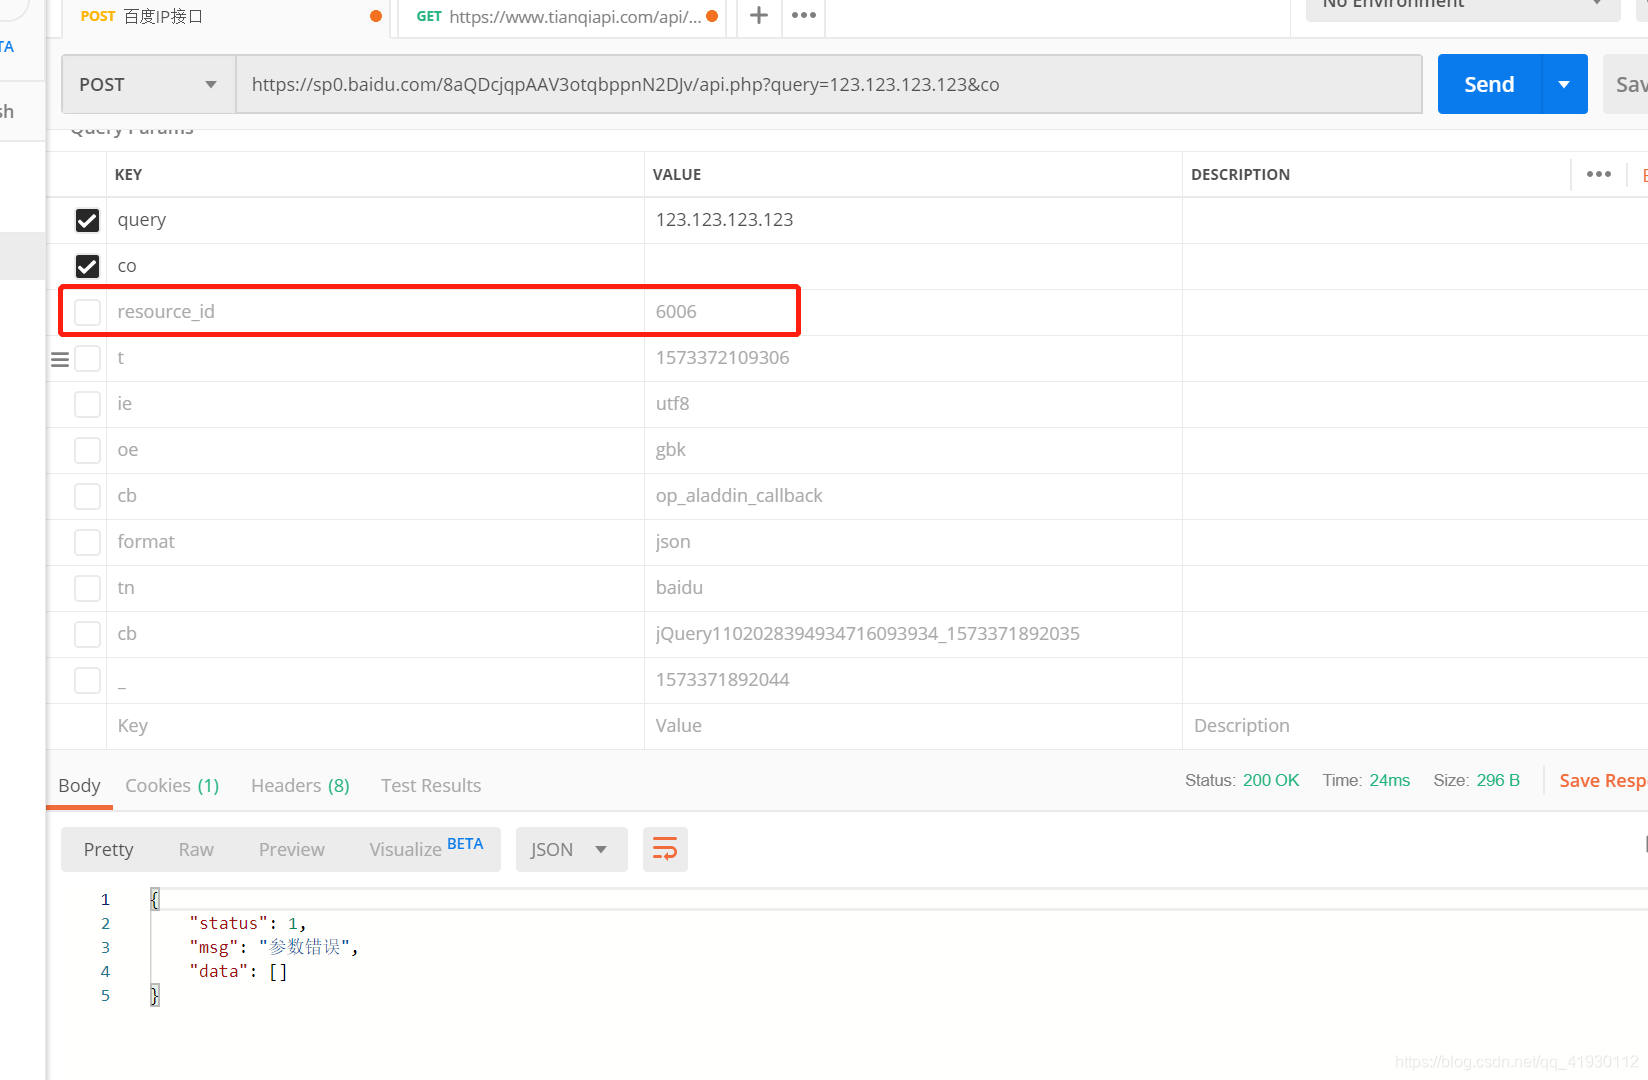Open a new request tab with plus icon
Image resolution: width=1648 pixels, height=1080 pixels.
point(759,15)
